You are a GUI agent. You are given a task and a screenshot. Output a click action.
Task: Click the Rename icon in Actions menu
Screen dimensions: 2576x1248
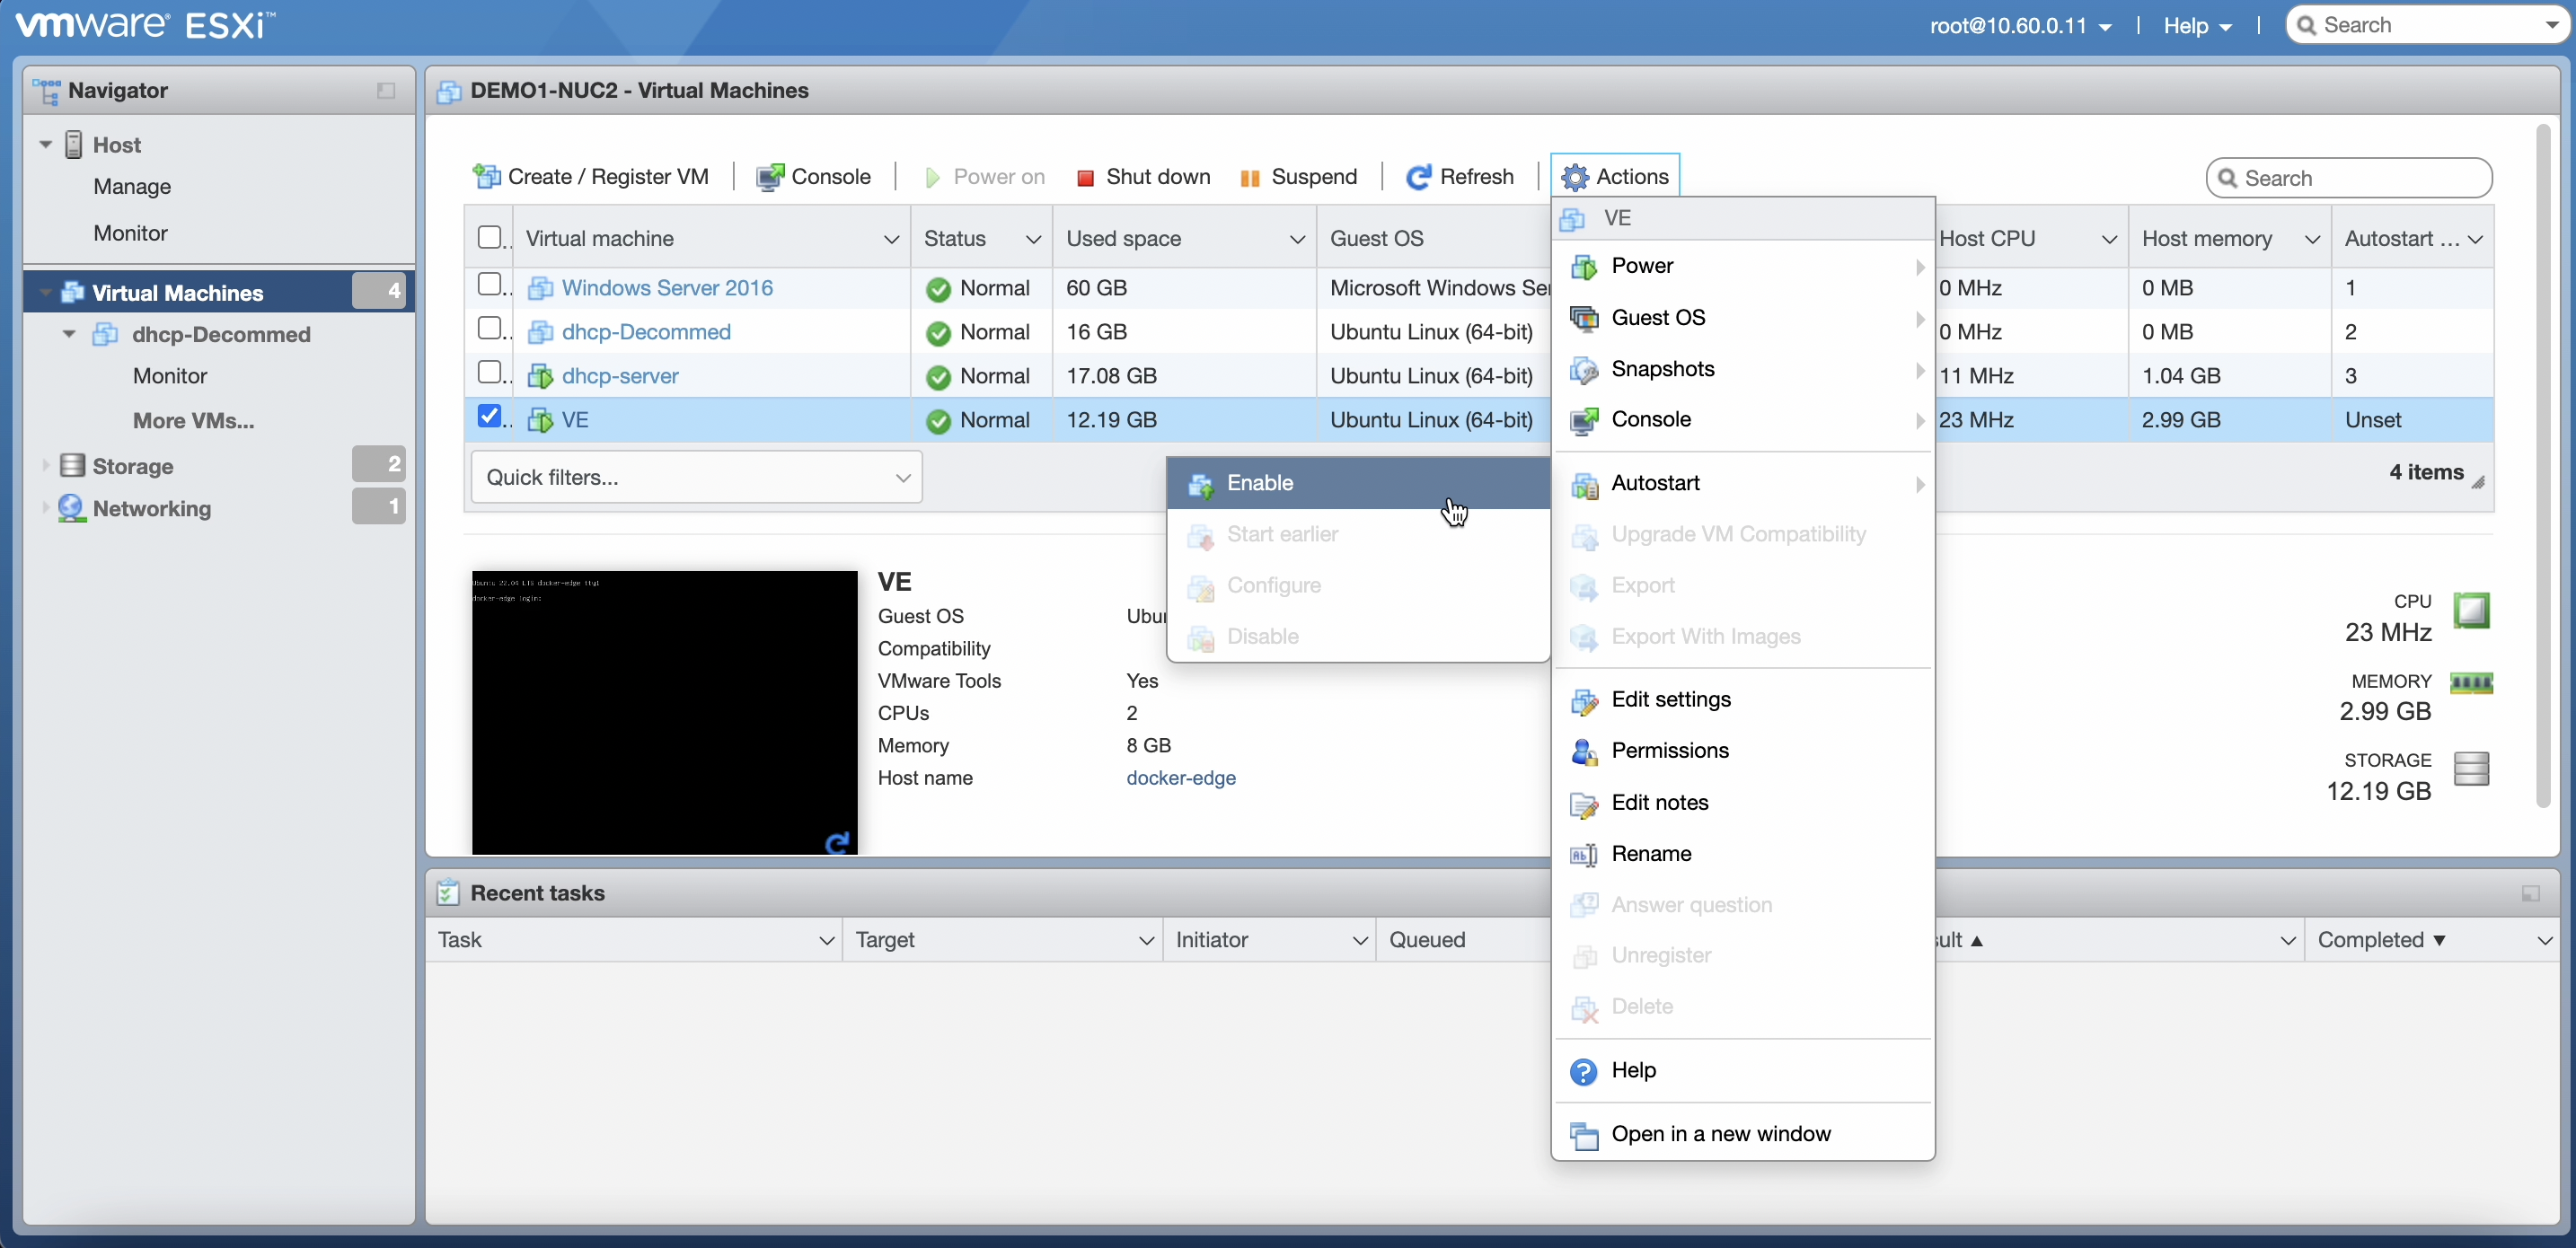pyautogui.click(x=1584, y=855)
